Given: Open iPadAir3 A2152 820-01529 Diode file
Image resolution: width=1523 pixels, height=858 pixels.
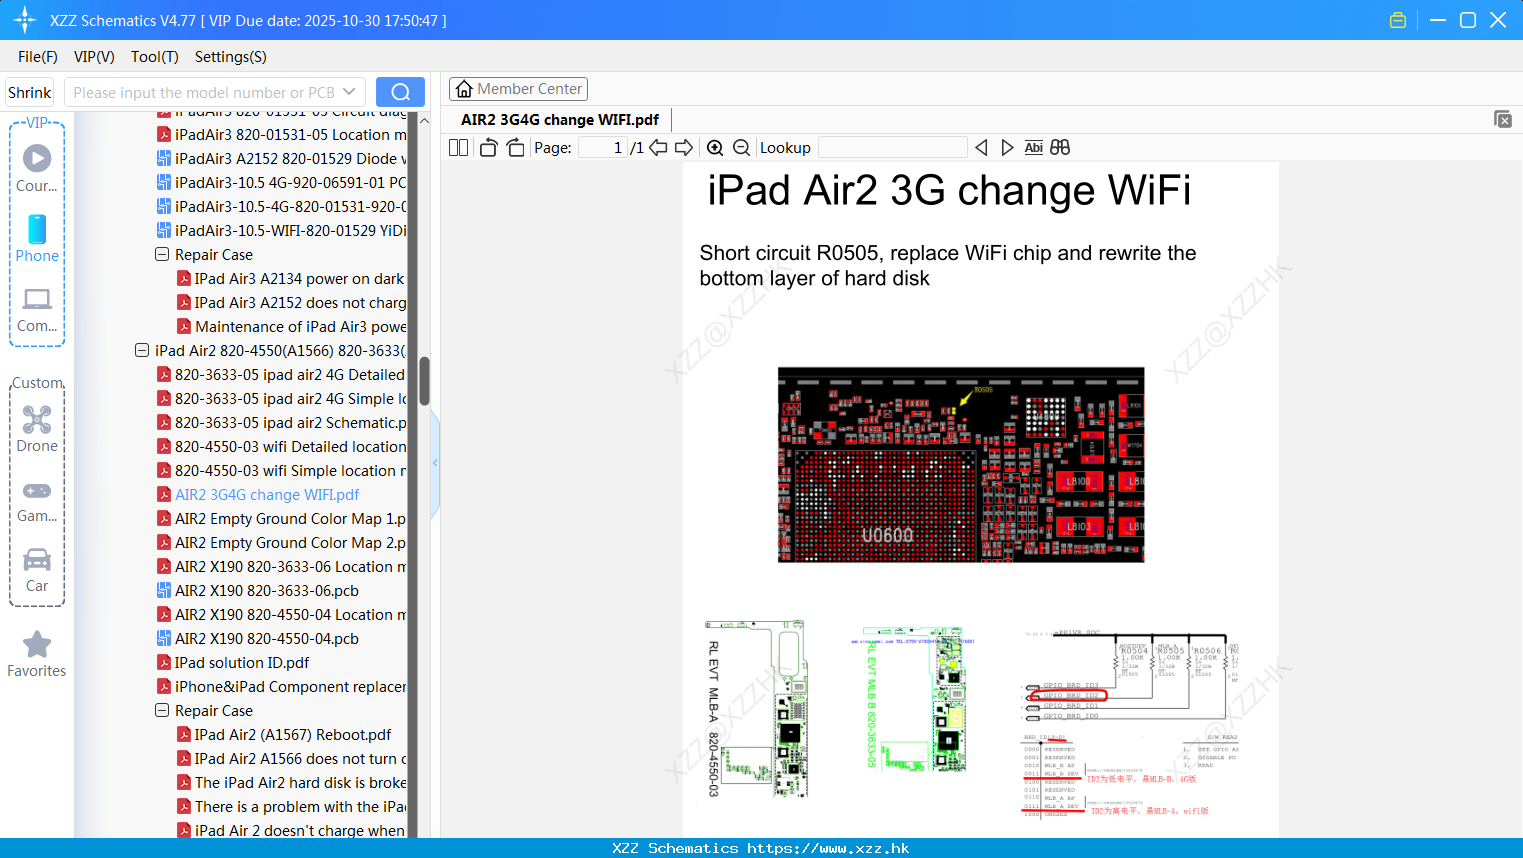Looking at the screenshot, I should pos(282,159).
